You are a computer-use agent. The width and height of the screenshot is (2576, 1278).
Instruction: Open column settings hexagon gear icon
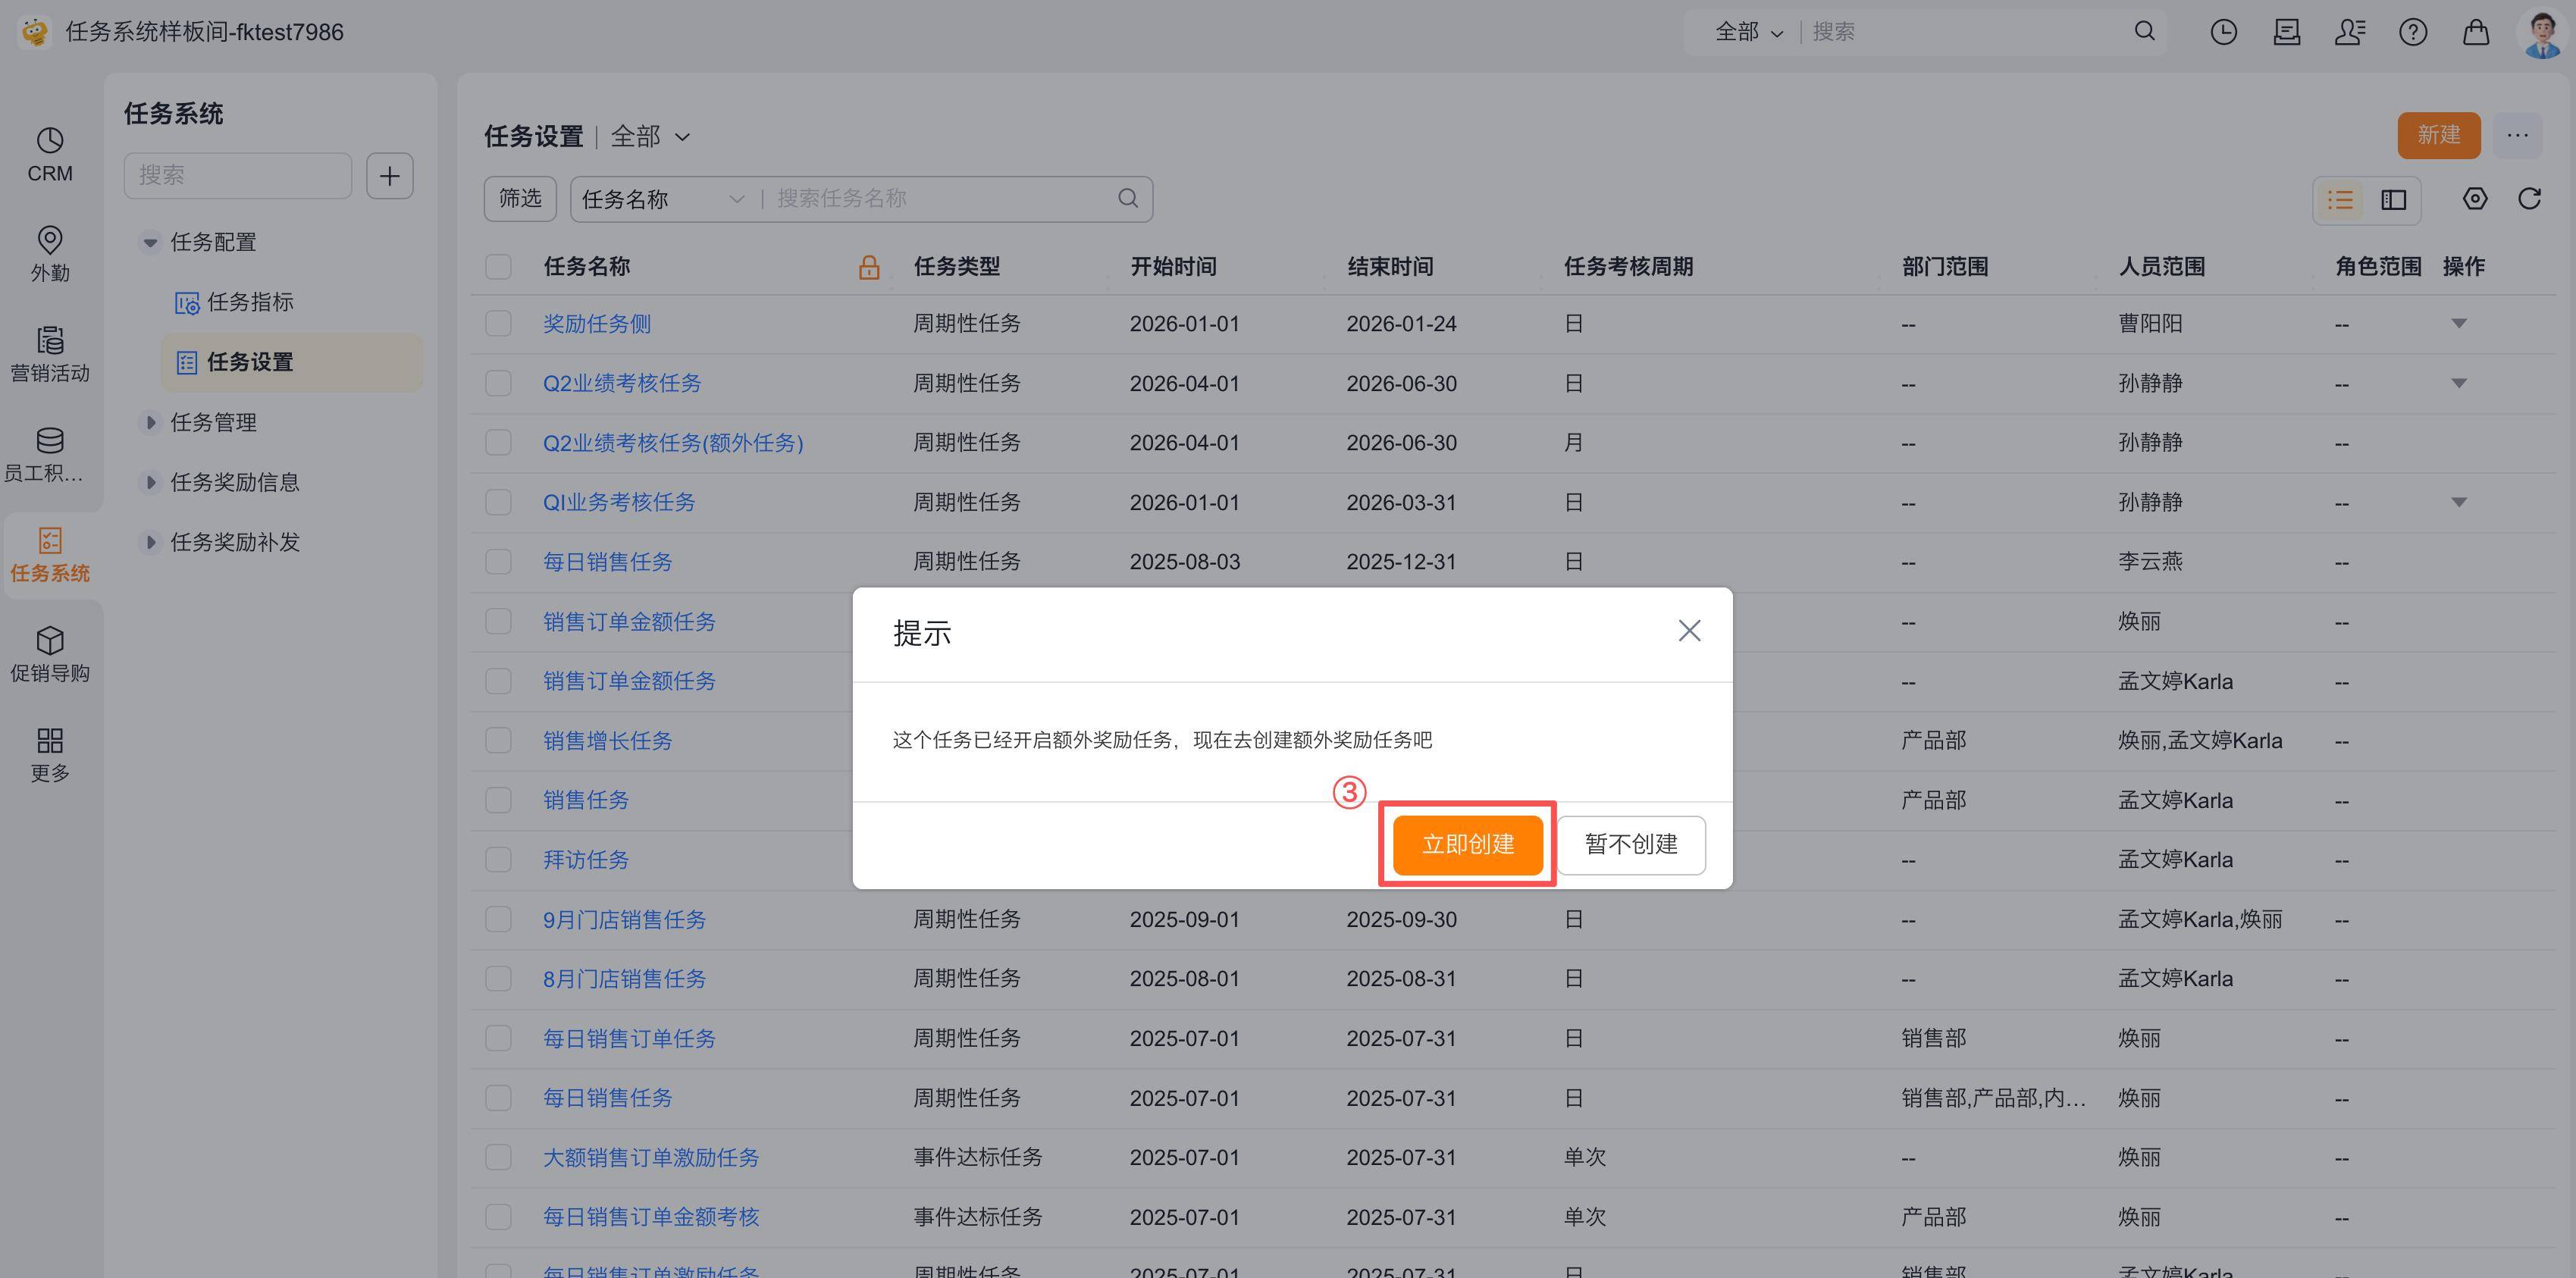pos(2474,199)
